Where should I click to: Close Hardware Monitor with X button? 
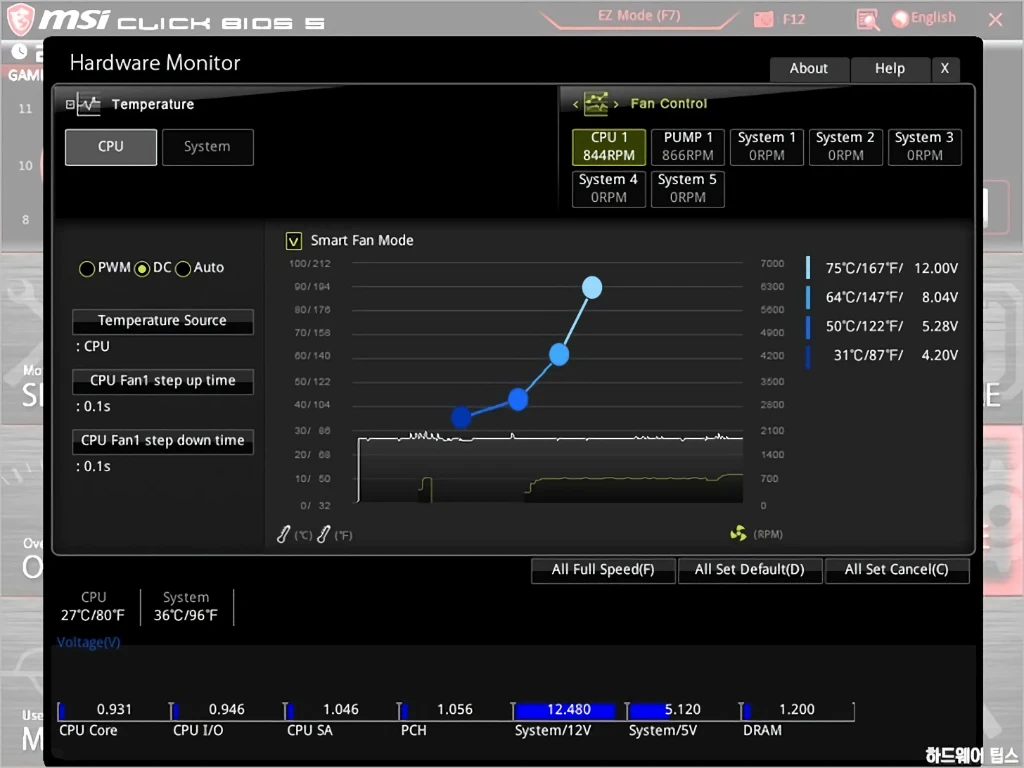[x=944, y=69]
